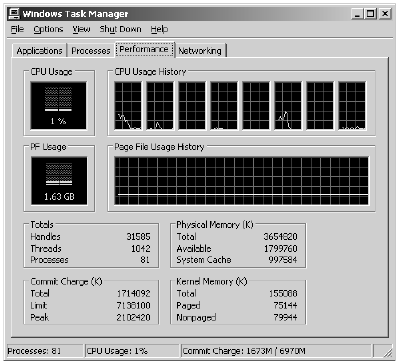Image resolution: width=398 pixels, height=362 pixels.
Task: Click the Handles value 31585
Action: [138, 237]
